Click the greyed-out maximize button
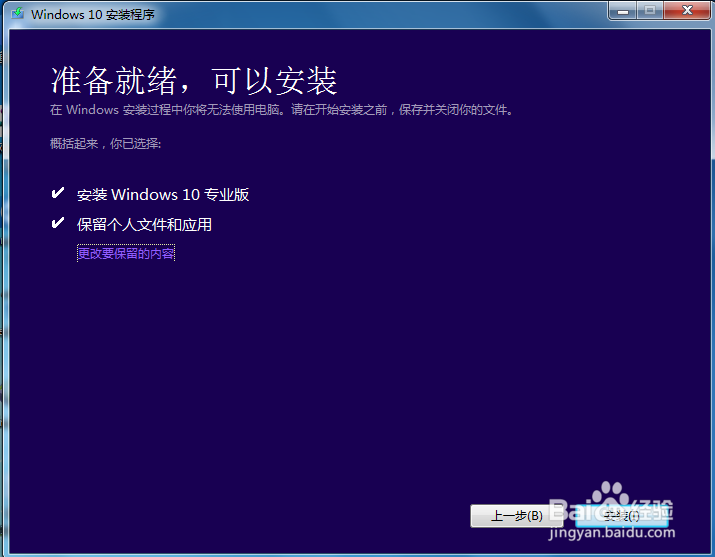Image resolution: width=715 pixels, height=557 pixels. [650, 10]
